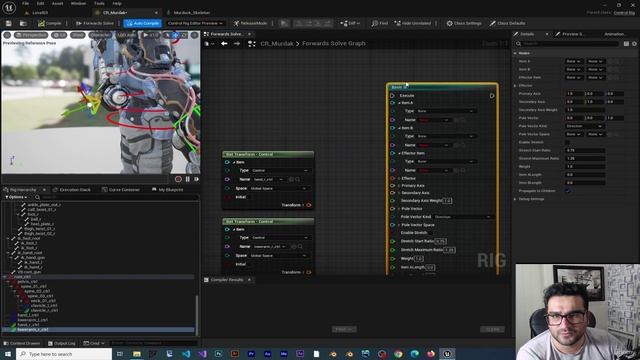Open the Forwards Solve mode dropdown
This screenshot has width=640, height=360.
click(x=95, y=23)
